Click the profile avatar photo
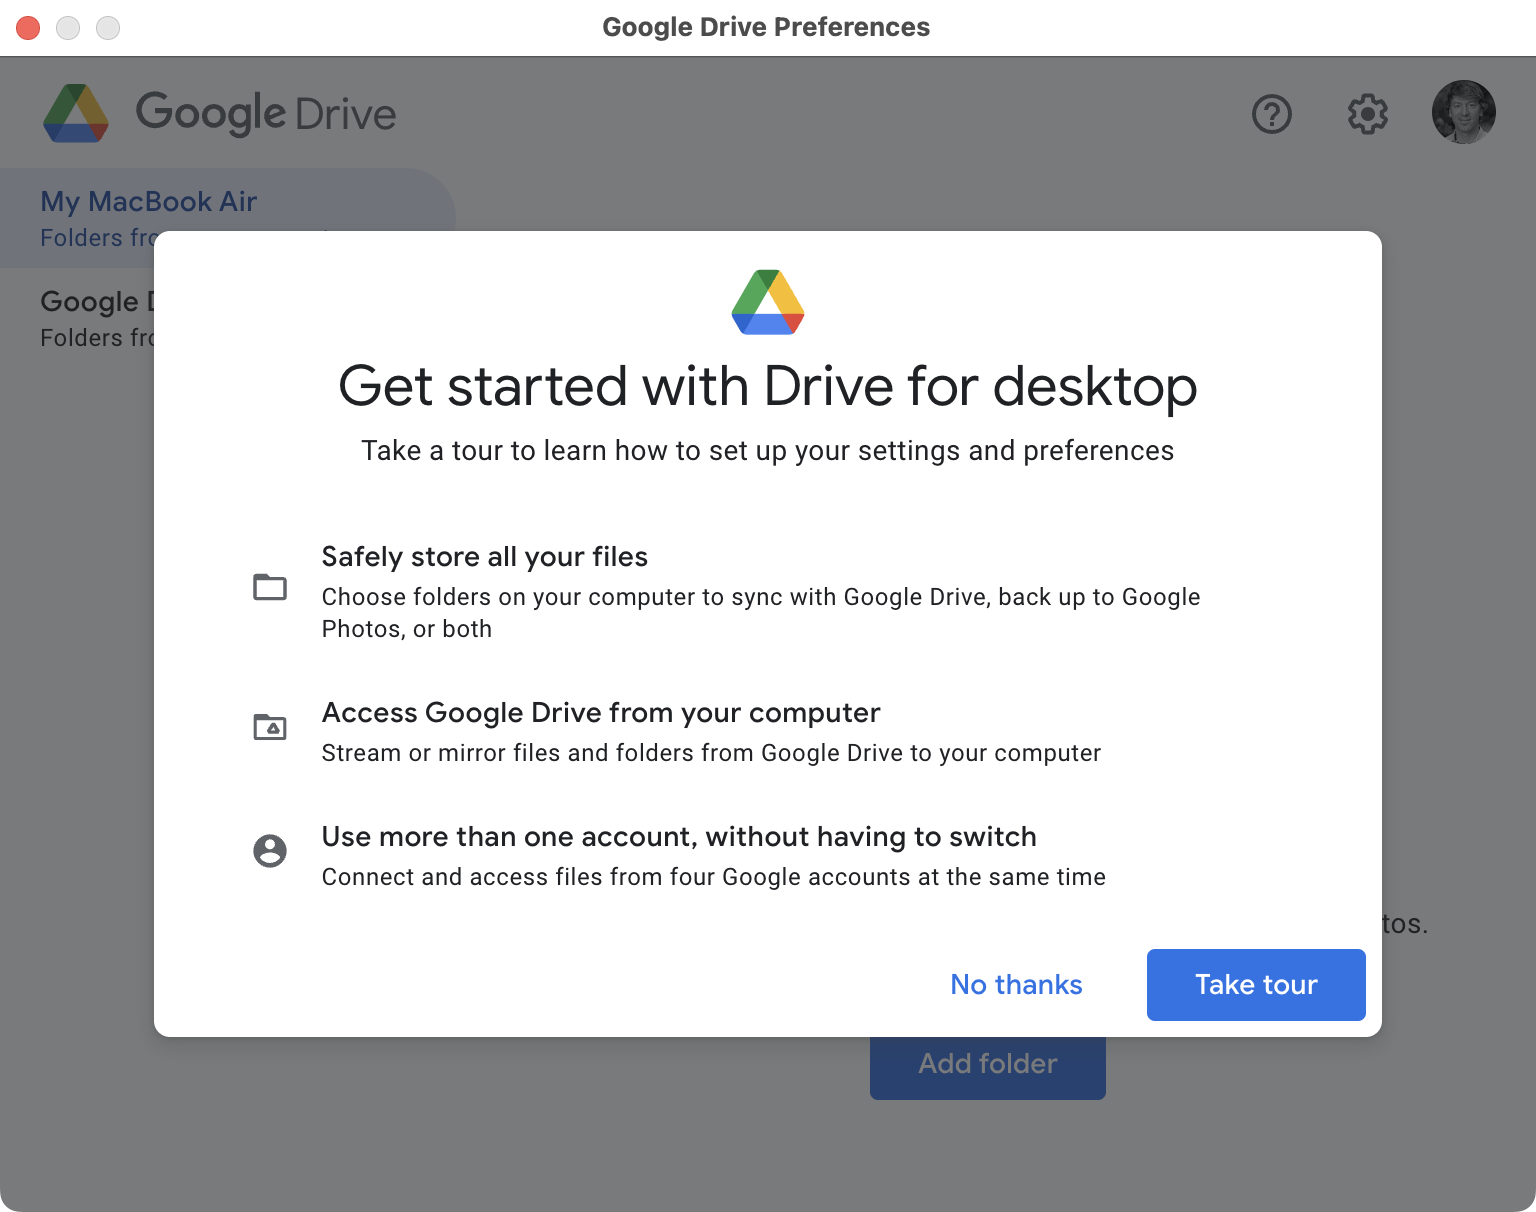Viewport: 1536px width, 1212px height. pyautogui.click(x=1463, y=112)
